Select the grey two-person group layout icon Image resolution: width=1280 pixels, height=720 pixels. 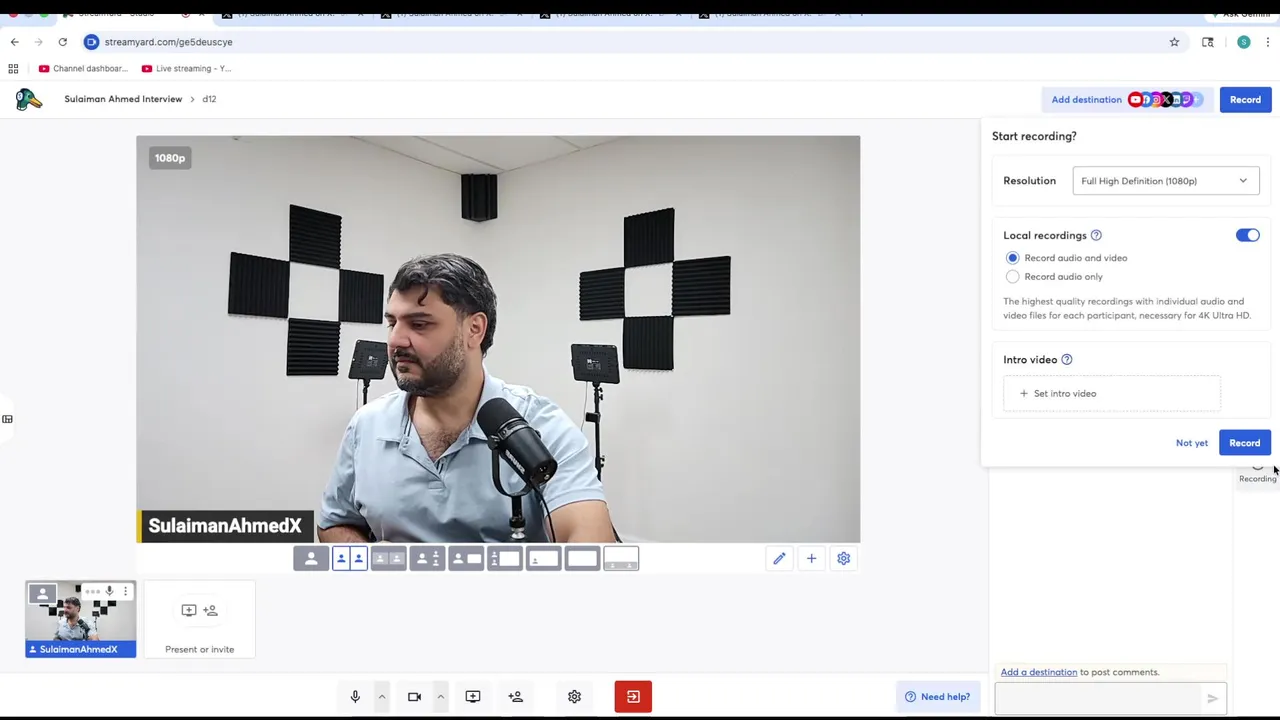click(x=388, y=559)
